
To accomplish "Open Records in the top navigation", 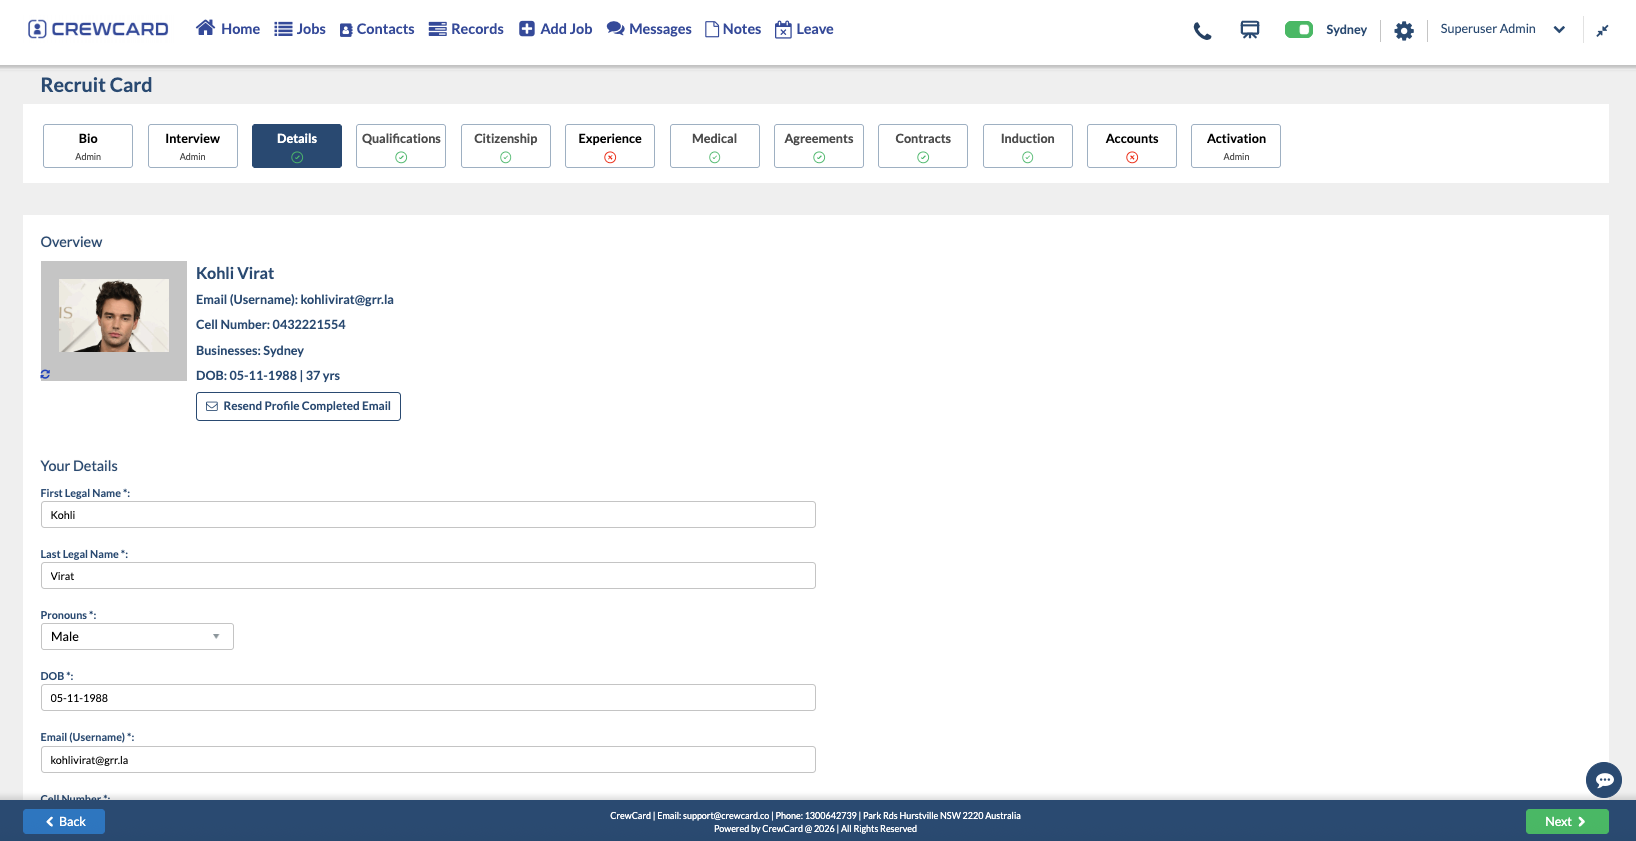I will (x=466, y=29).
